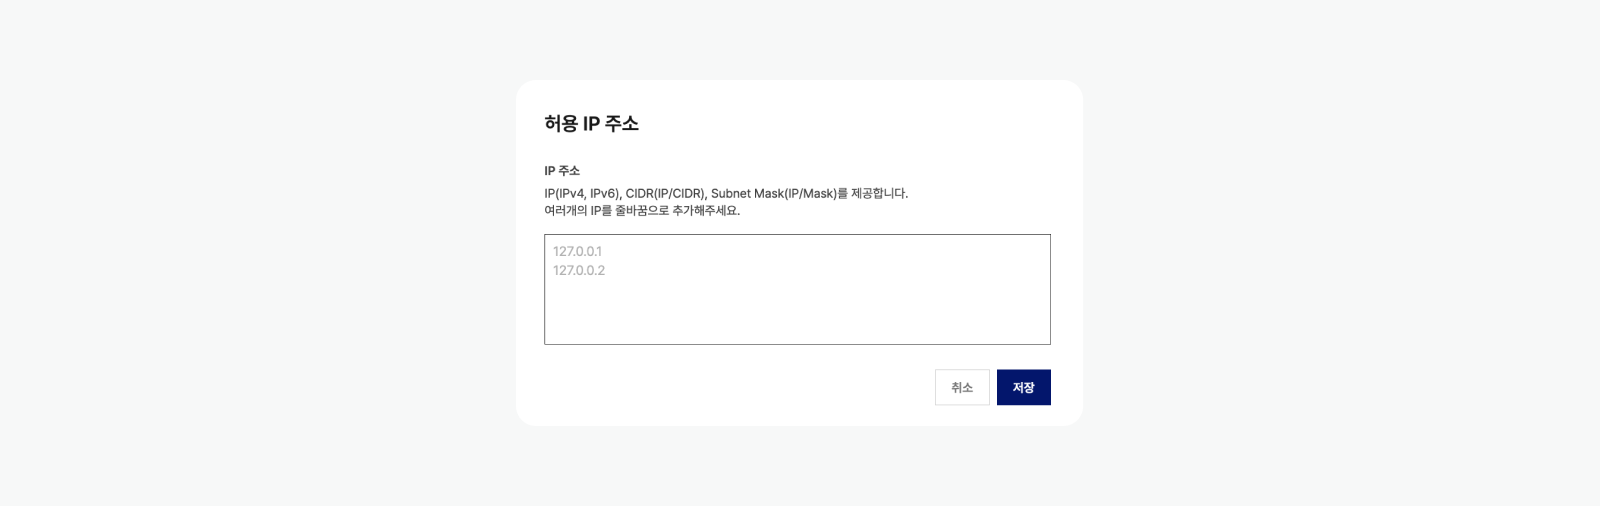Screen dimensions: 1600x506
Task: Click the blank dialog area left of 취소
Action: tap(730, 387)
